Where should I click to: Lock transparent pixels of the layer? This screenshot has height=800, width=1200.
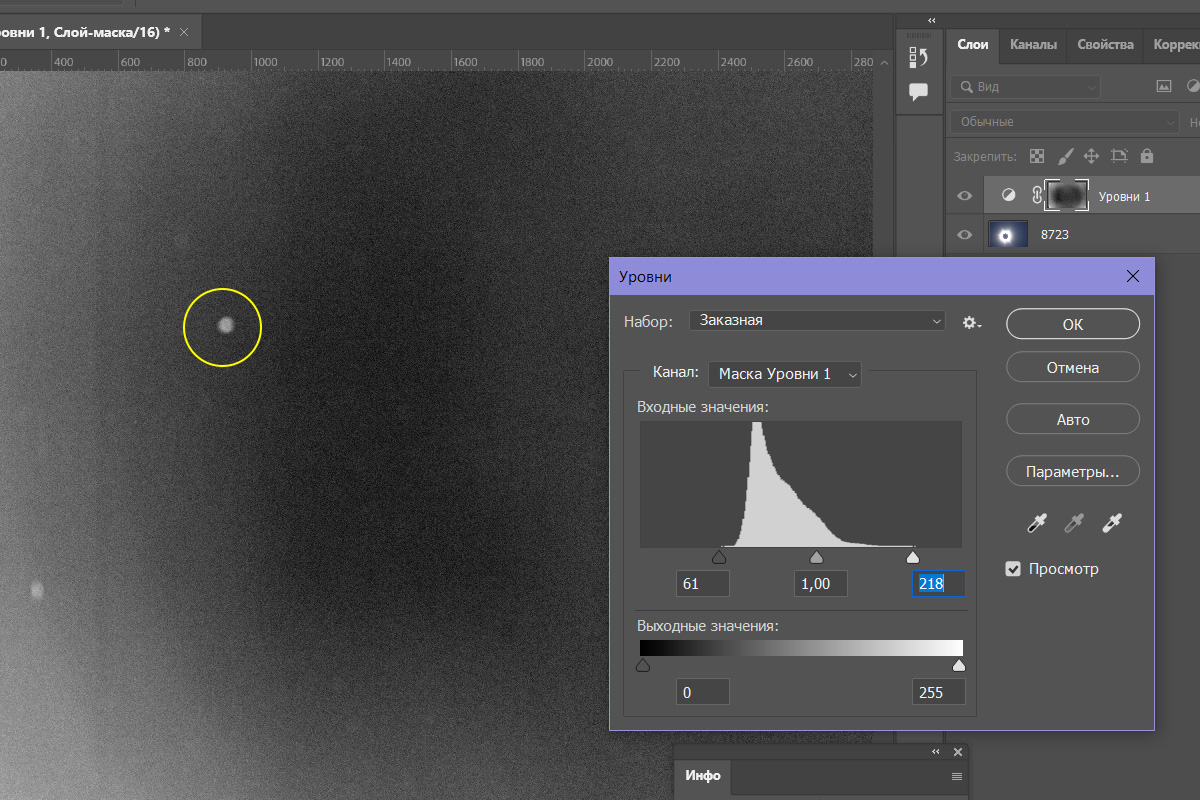click(1037, 156)
